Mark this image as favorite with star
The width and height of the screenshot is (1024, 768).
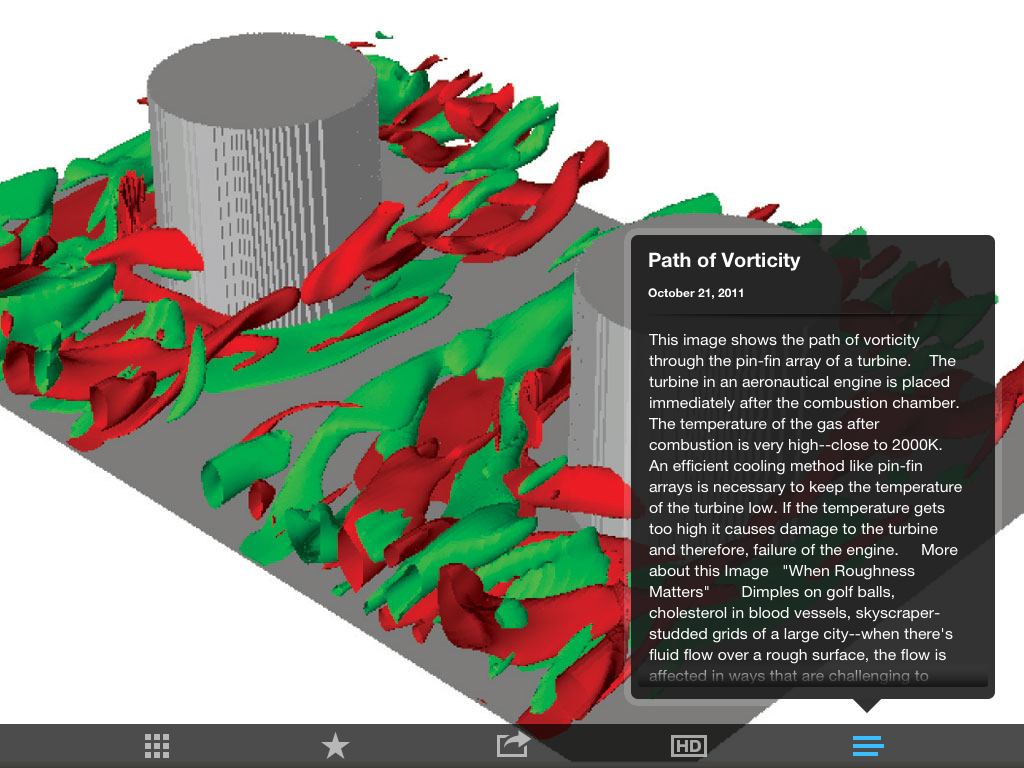(335, 746)
